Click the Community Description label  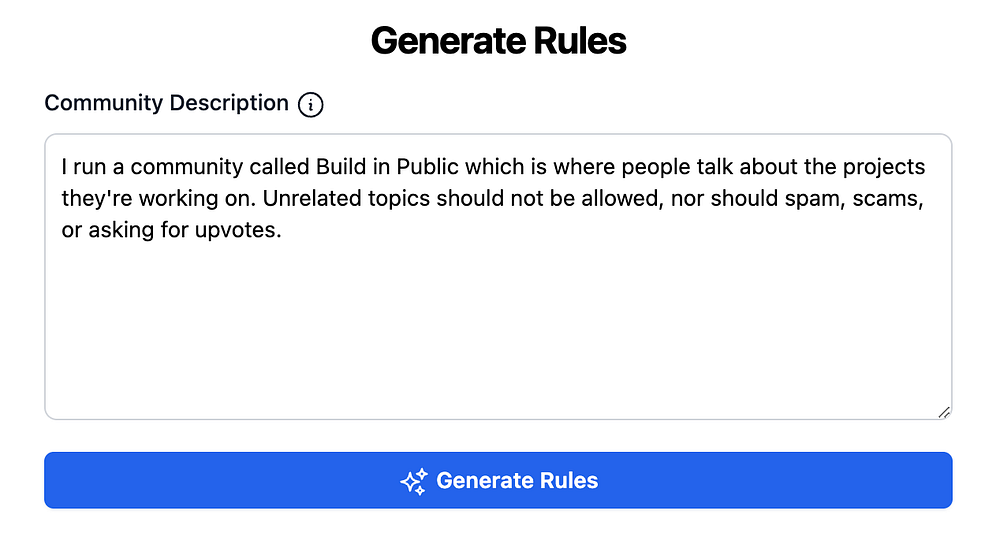click(x=166, y=103)
